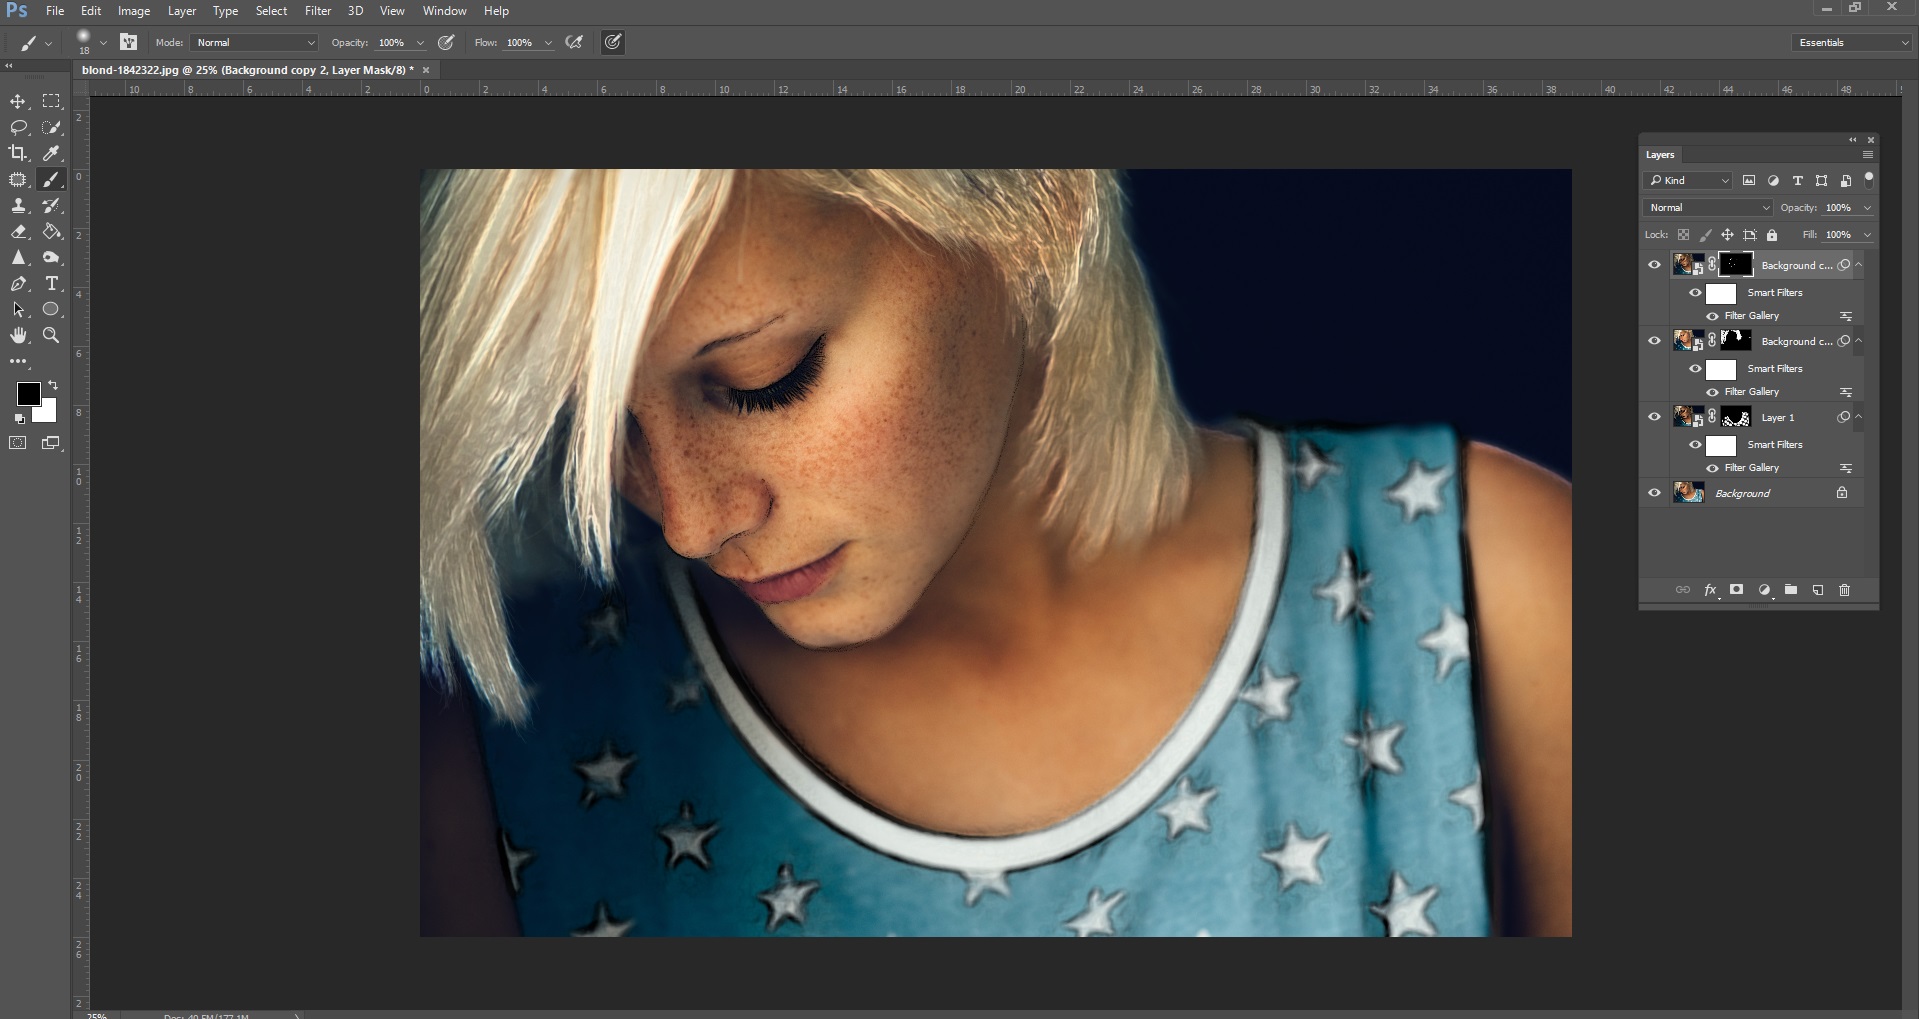Select the Horizontal Type tool
Viewport: 1919px width, 1019px height.
[52, 284]
